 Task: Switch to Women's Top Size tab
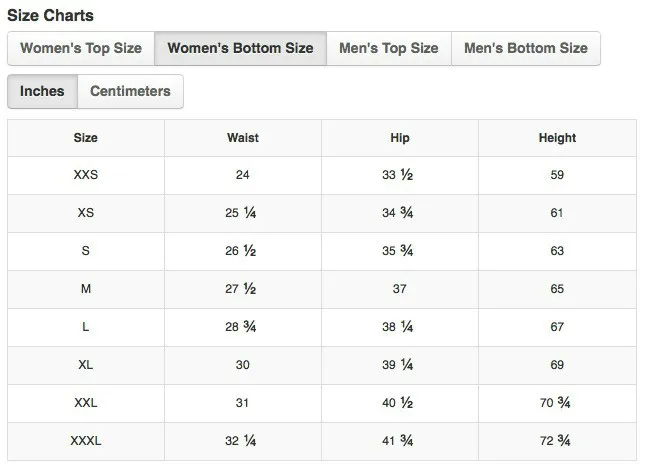point(81,48)
